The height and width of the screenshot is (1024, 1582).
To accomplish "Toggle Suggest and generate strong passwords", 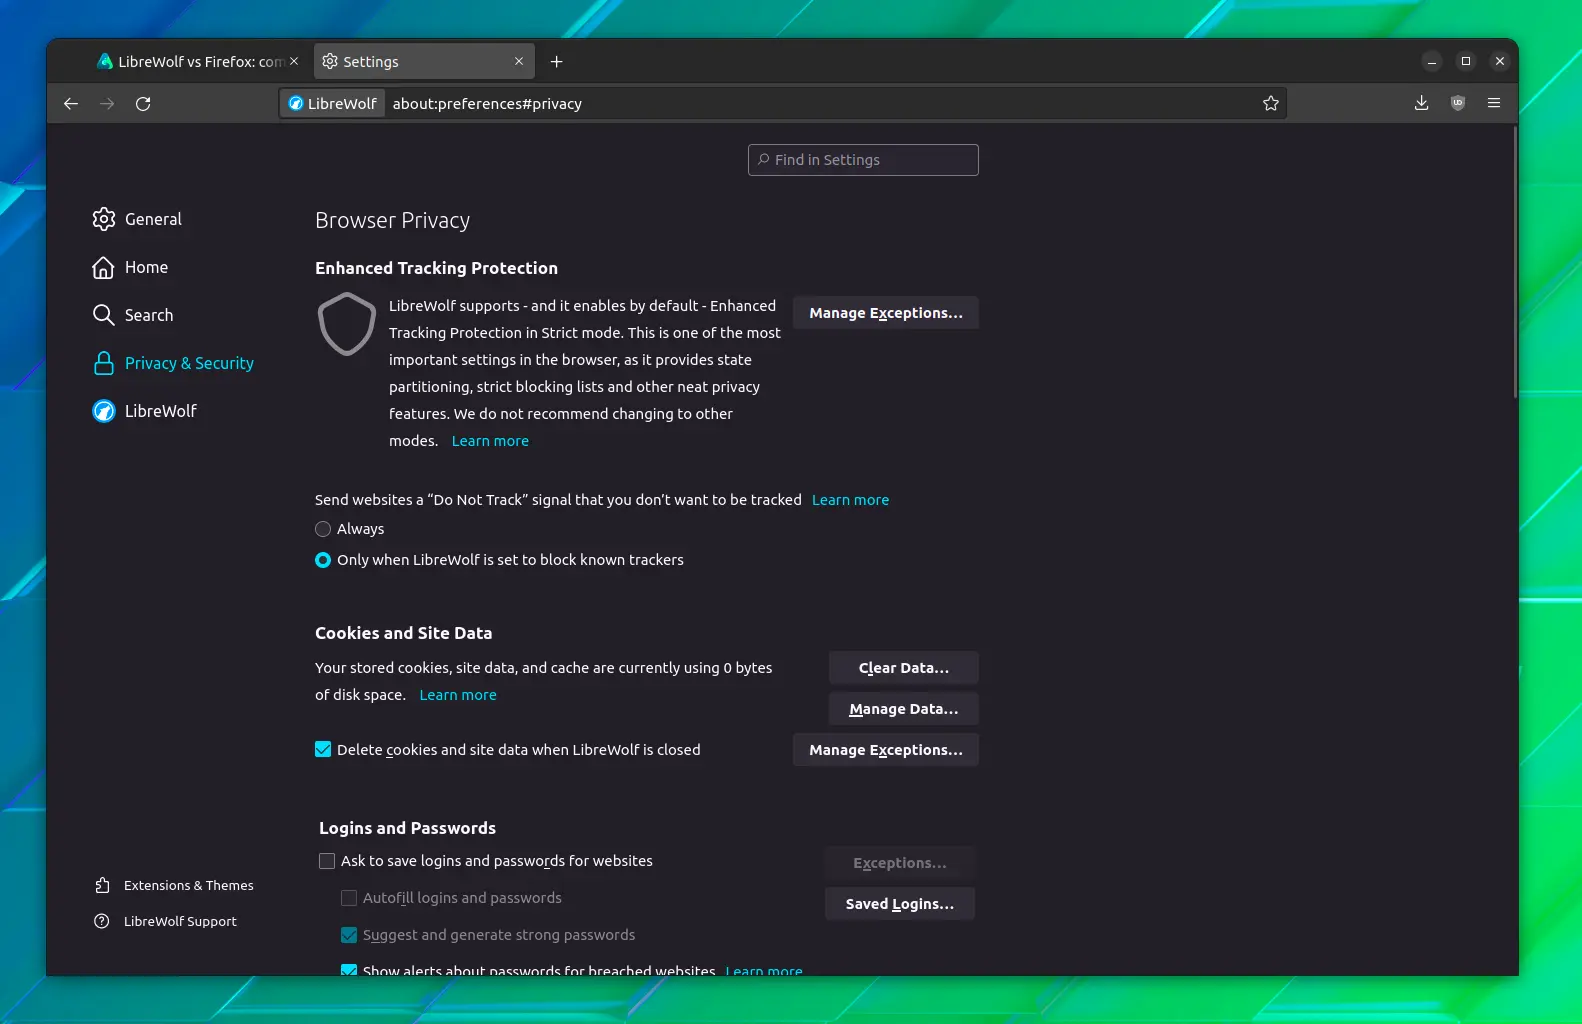I will tap(349, 935).
